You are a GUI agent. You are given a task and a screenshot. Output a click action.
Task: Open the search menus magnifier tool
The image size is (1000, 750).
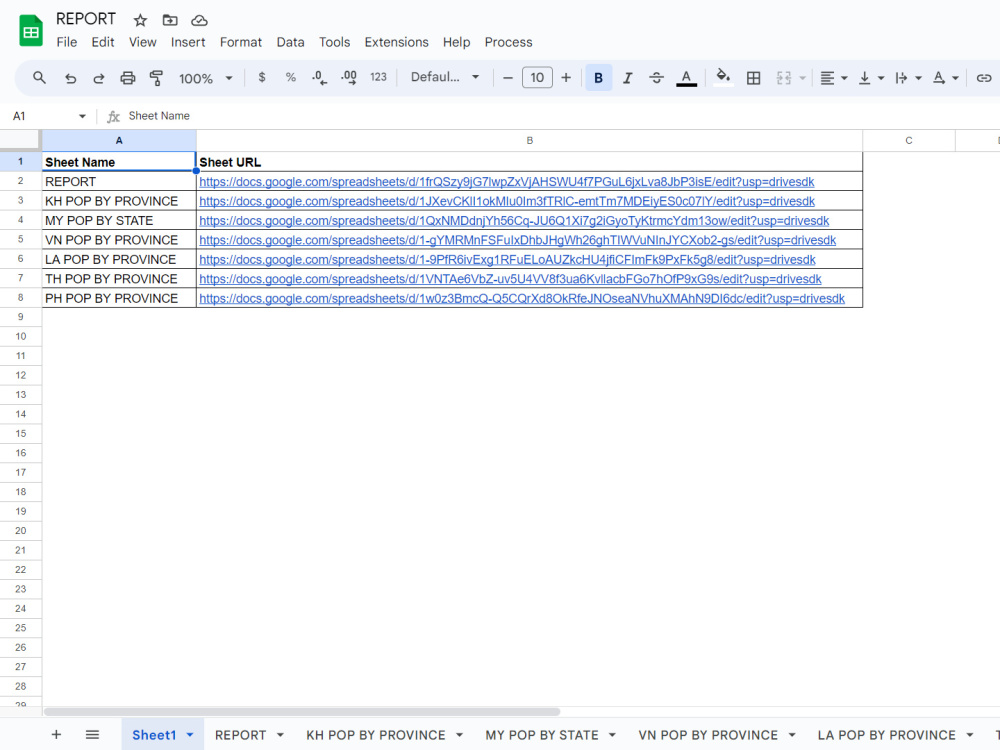click(40, 78)
